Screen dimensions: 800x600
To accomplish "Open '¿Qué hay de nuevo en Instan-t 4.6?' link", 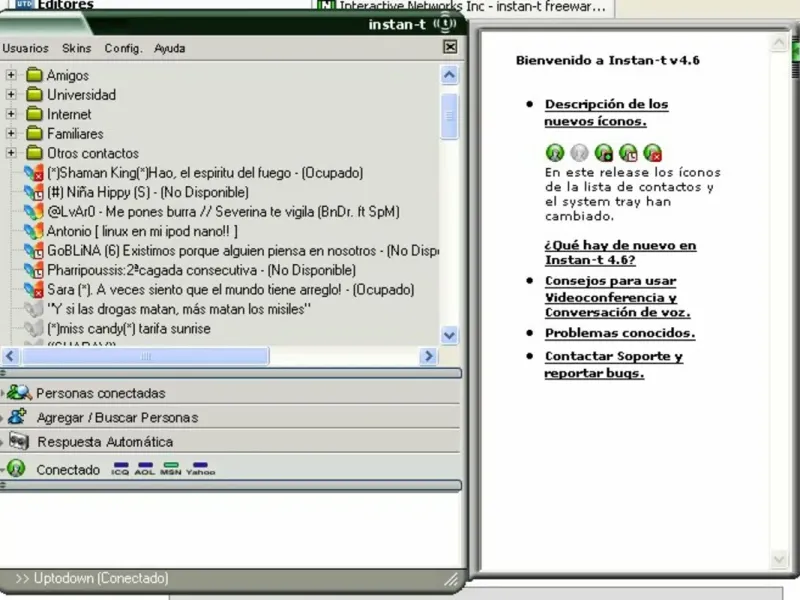I will pos(620,252).
